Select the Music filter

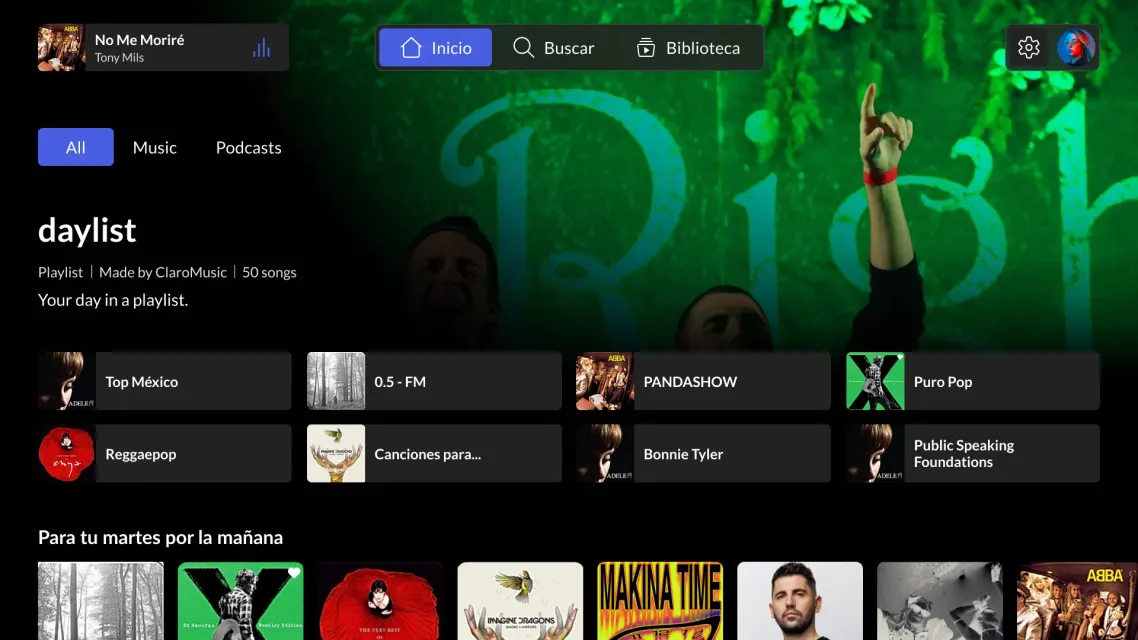155,147
